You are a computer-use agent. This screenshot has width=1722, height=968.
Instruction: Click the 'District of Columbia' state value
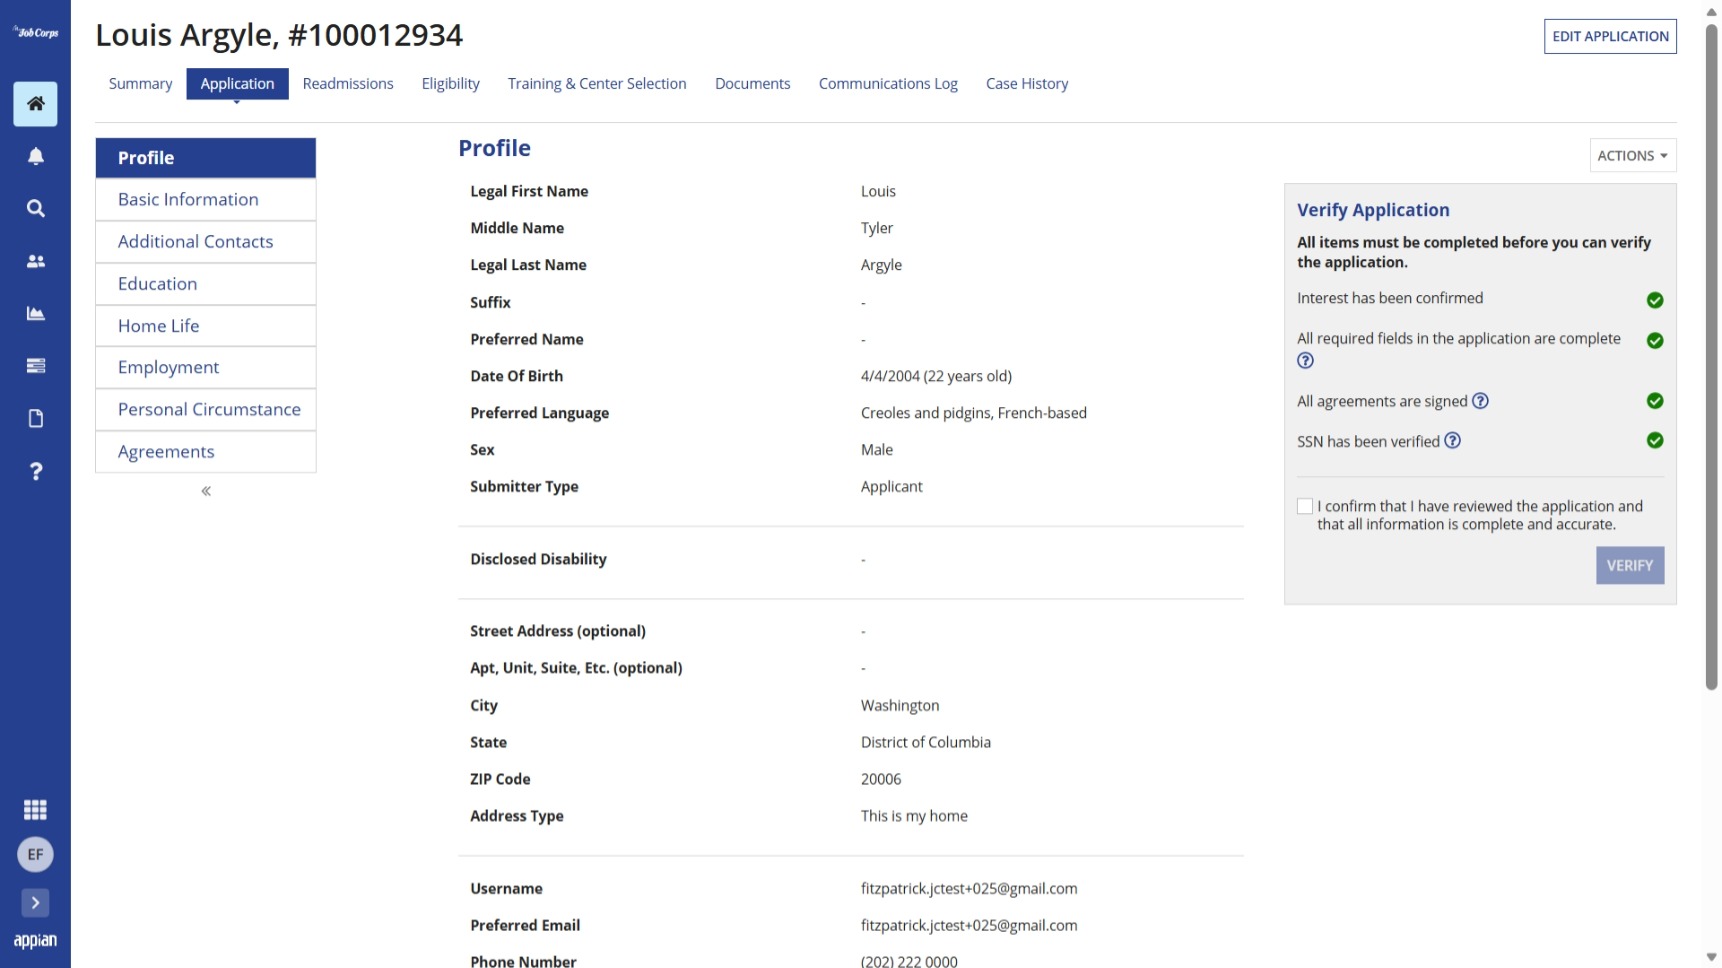(x=926, y=743)
